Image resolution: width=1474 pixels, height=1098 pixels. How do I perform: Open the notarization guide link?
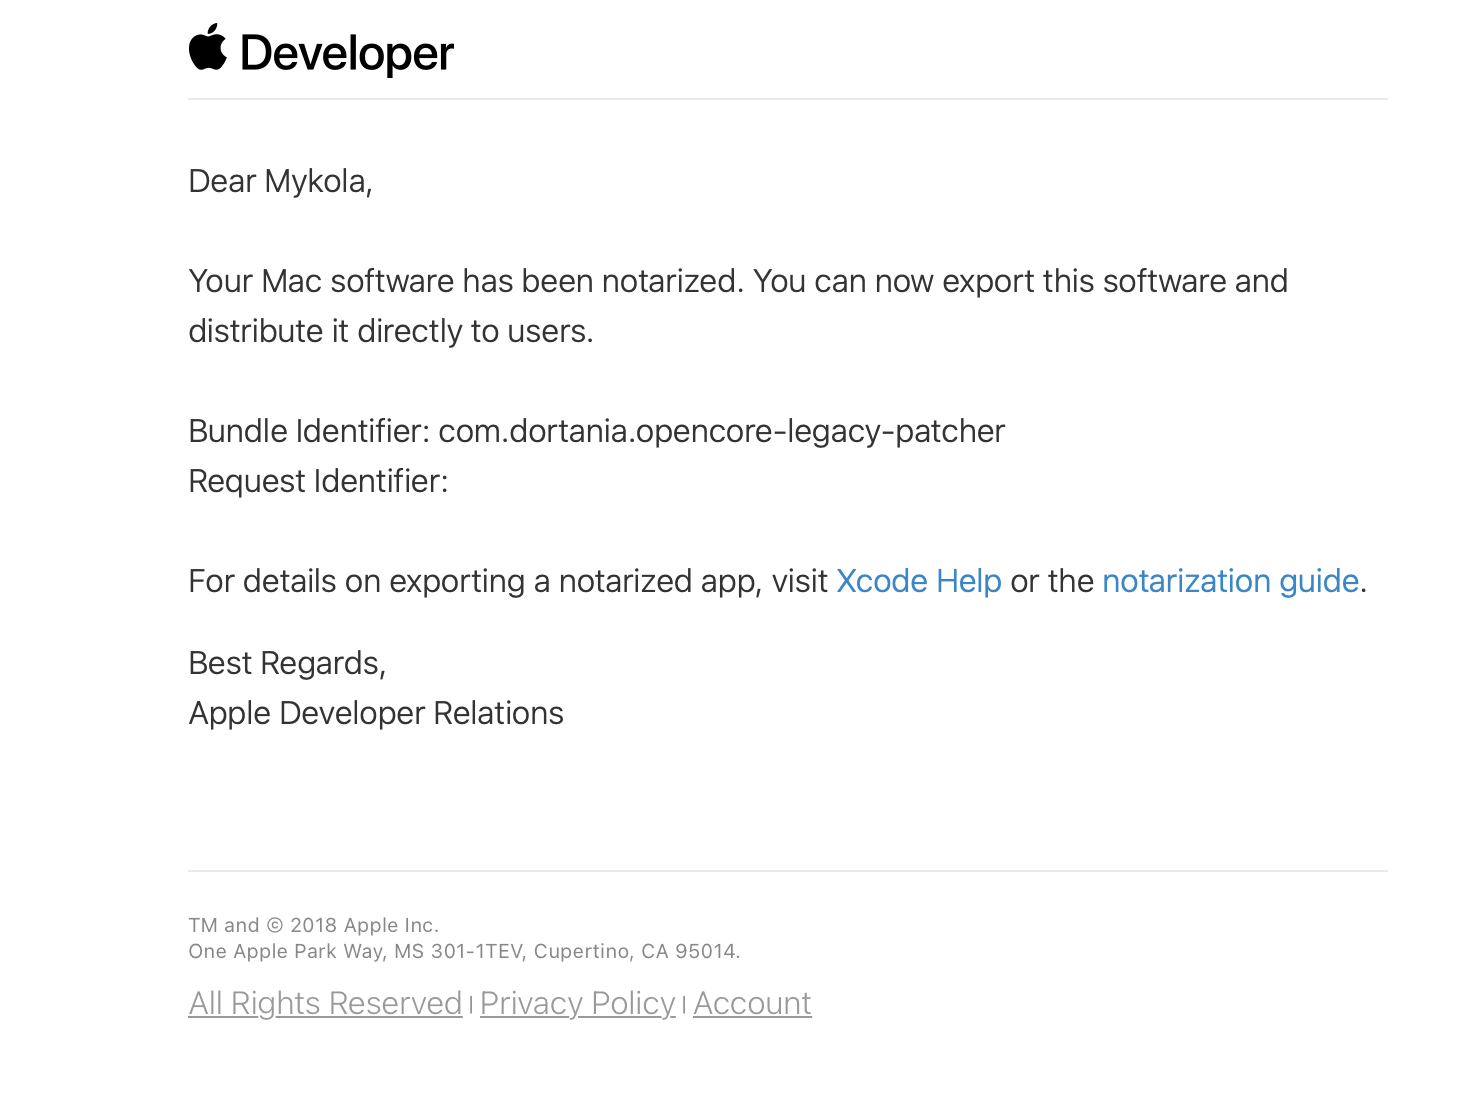tap(1230, 581)
